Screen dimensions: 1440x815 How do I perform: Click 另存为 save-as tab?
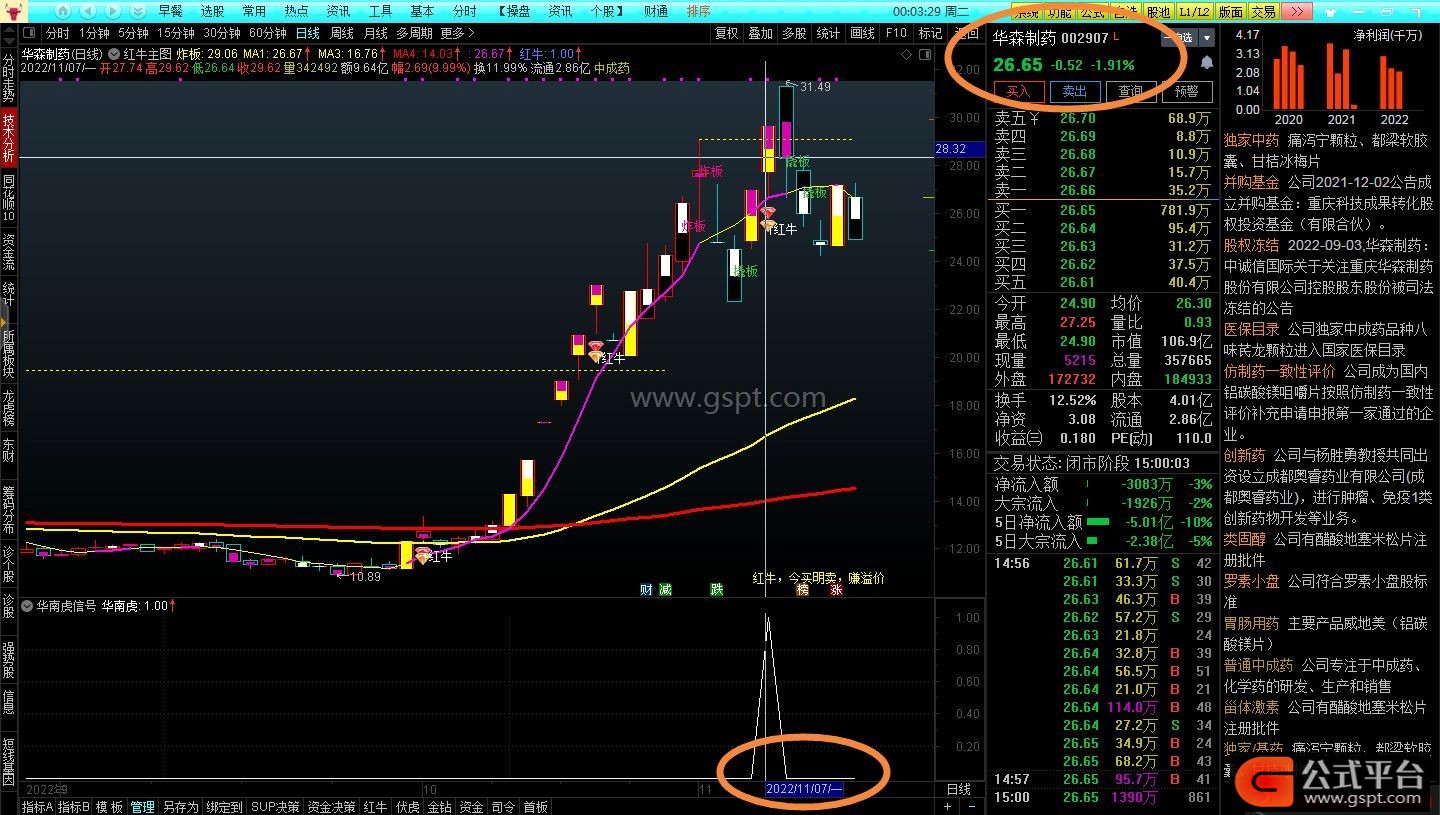point(181,807)
